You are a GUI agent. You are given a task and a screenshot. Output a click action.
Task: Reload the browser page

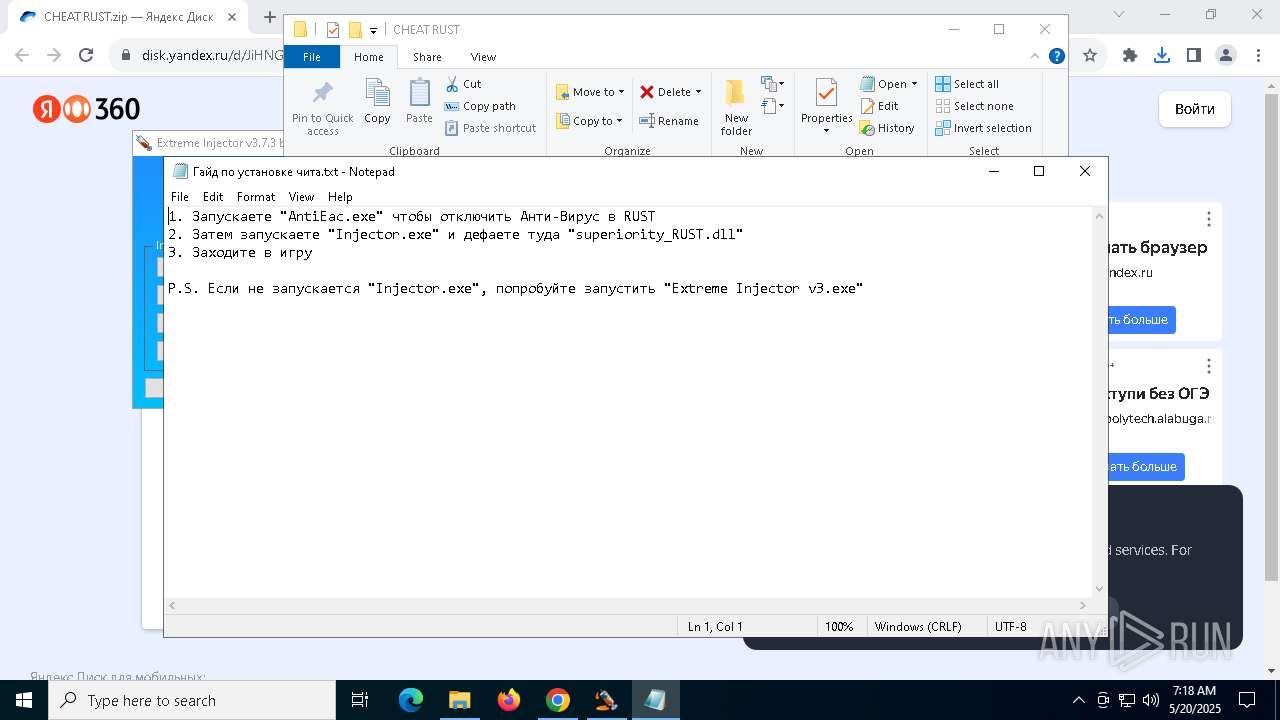(x=86, y=56)
